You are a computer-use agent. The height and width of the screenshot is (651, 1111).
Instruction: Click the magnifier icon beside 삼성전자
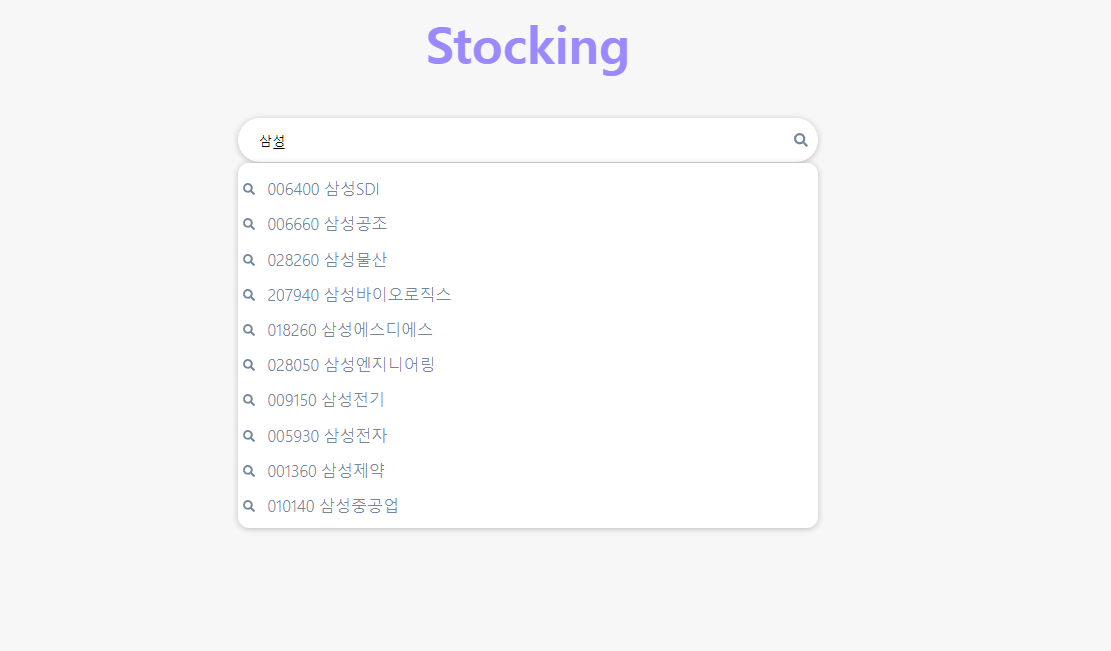click(x=249, y=435)
